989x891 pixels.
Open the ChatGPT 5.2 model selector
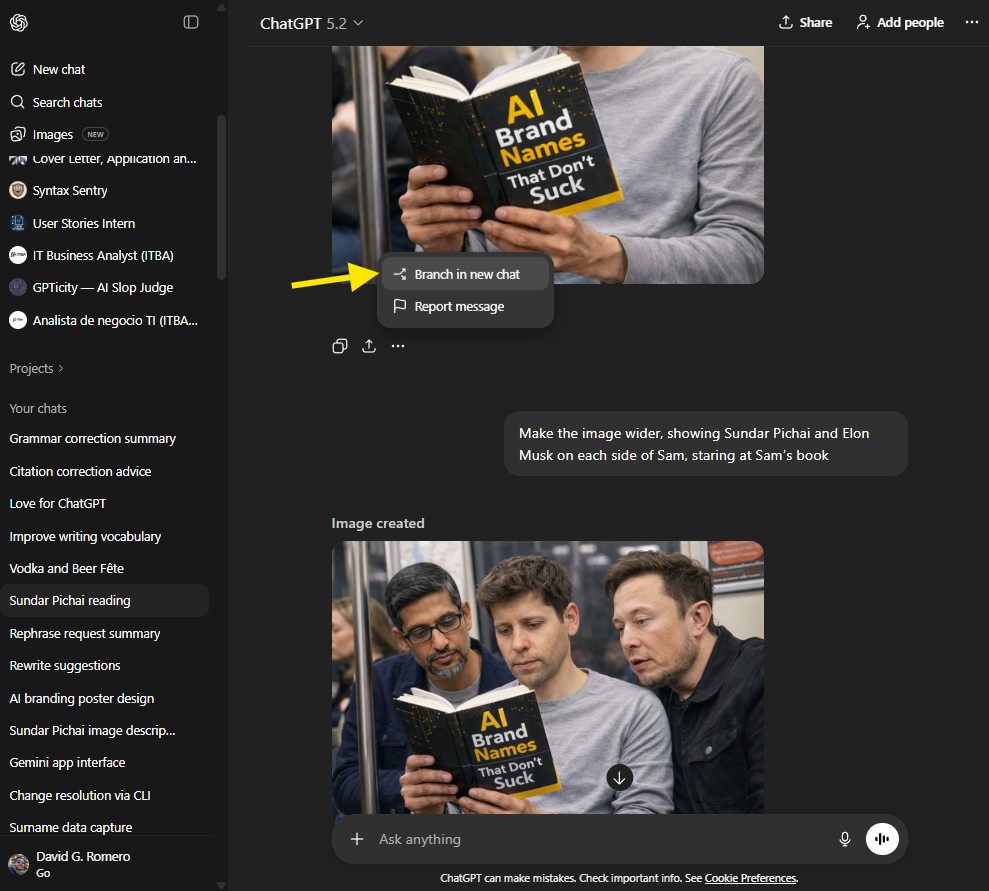pyautogui.click(x=311, y=21)
